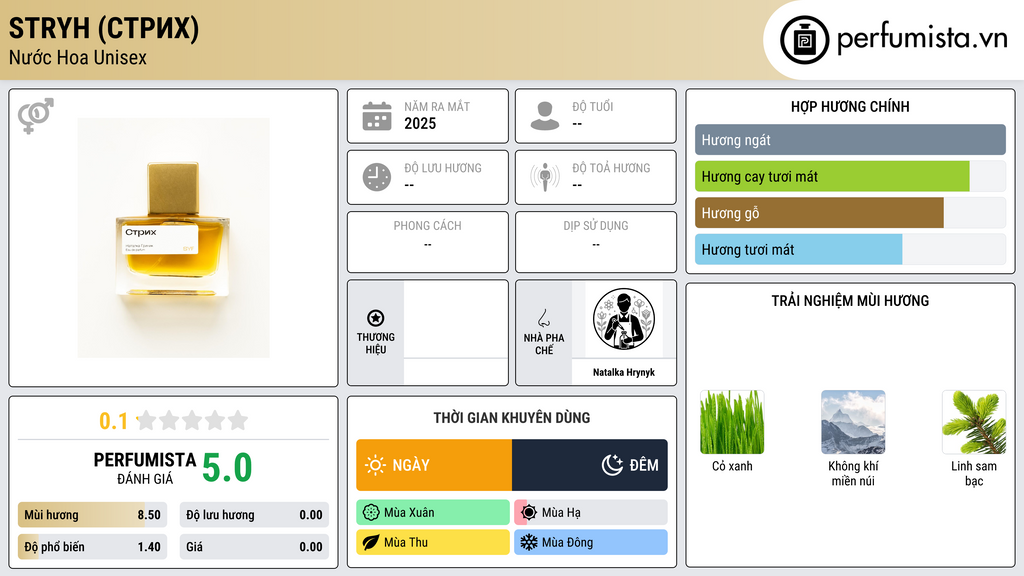Click the Hương ngát accord bar
This screenshot has height=576, width=1024.
tap(850, 140)
